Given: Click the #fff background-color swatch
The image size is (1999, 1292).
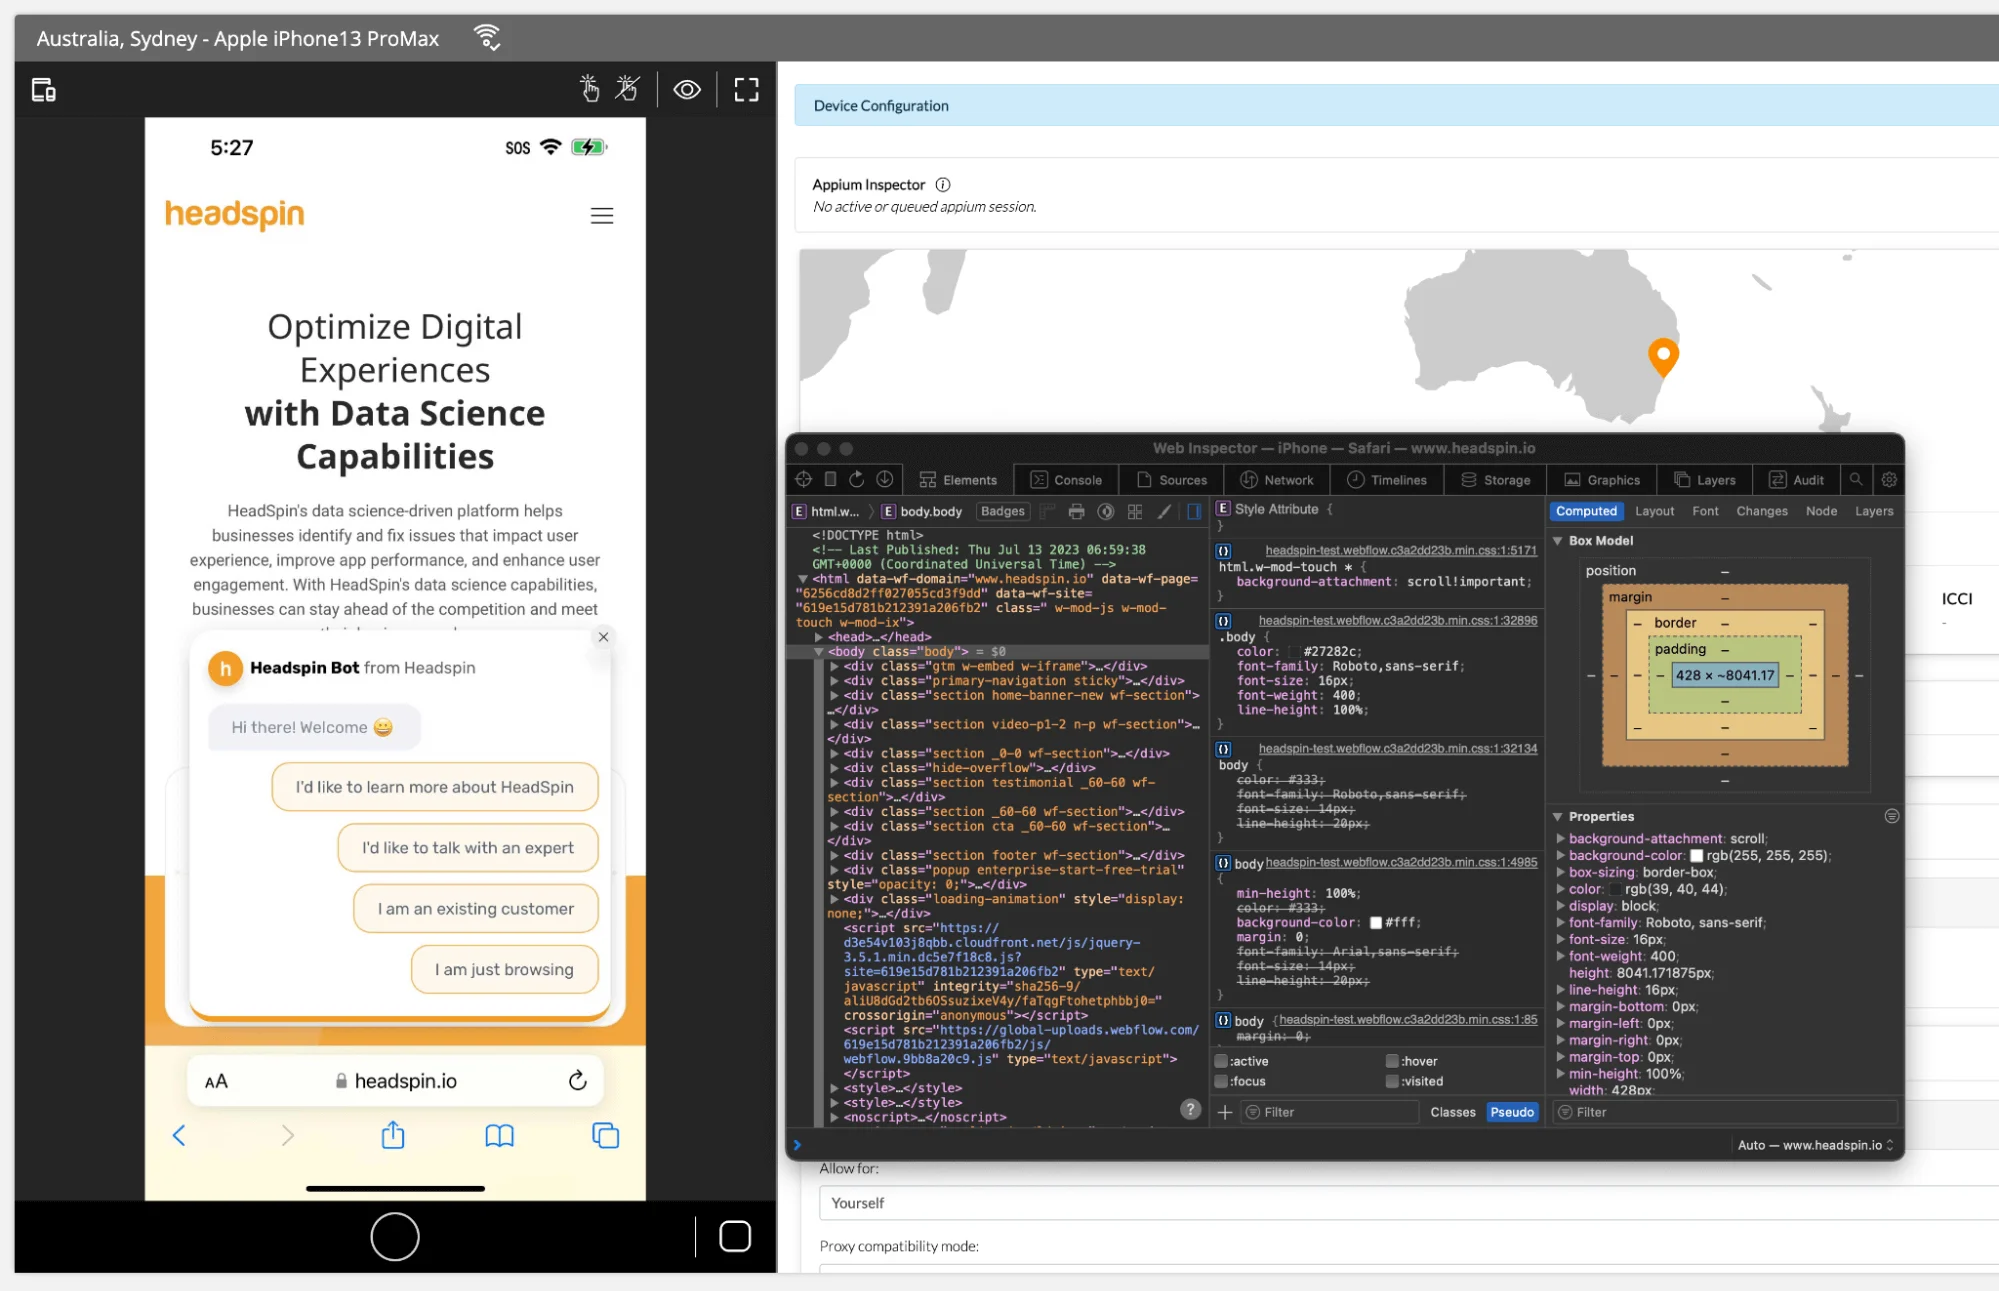Looking at the screenshot, I should [x=1376, y=923].
